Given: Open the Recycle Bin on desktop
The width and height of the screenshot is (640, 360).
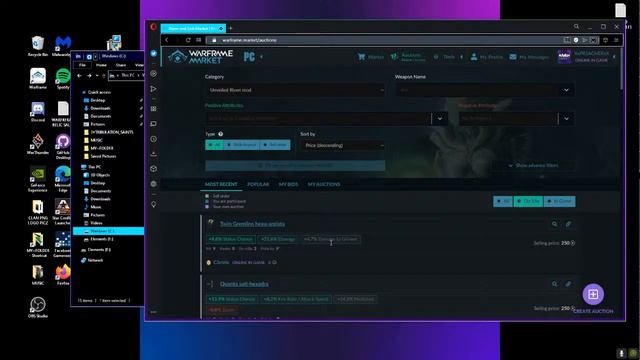Looking at the screenshot, I should 38,46.
